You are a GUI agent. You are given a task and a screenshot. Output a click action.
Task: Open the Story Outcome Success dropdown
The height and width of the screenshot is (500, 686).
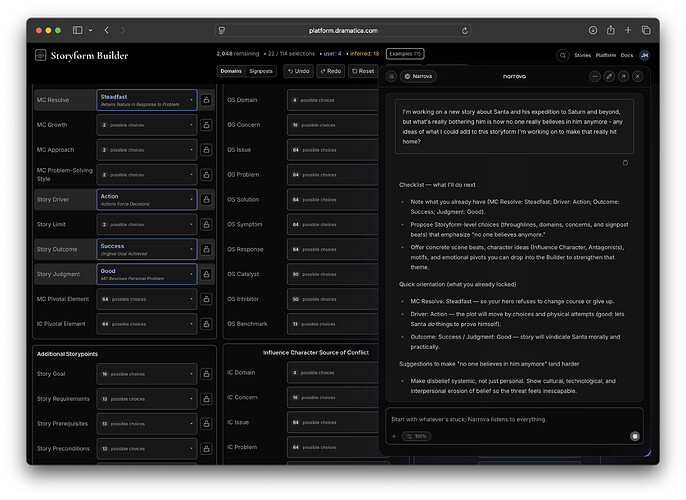(x=147, y=249)
